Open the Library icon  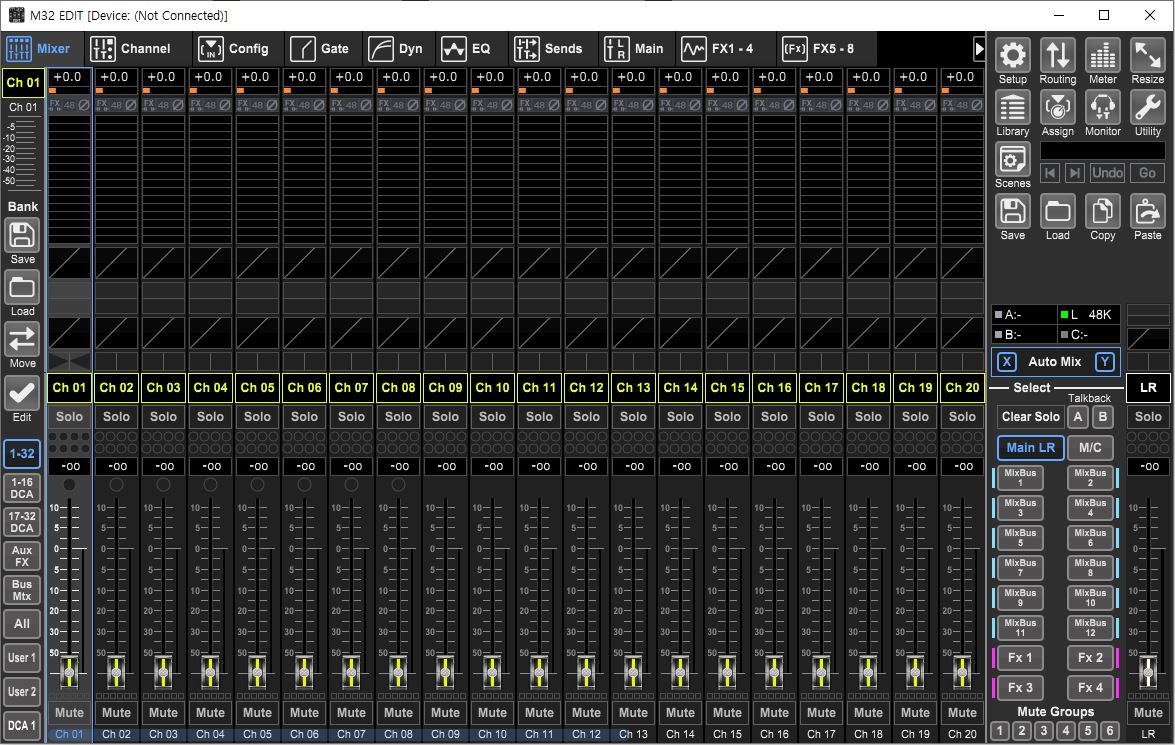(1012, 107)
